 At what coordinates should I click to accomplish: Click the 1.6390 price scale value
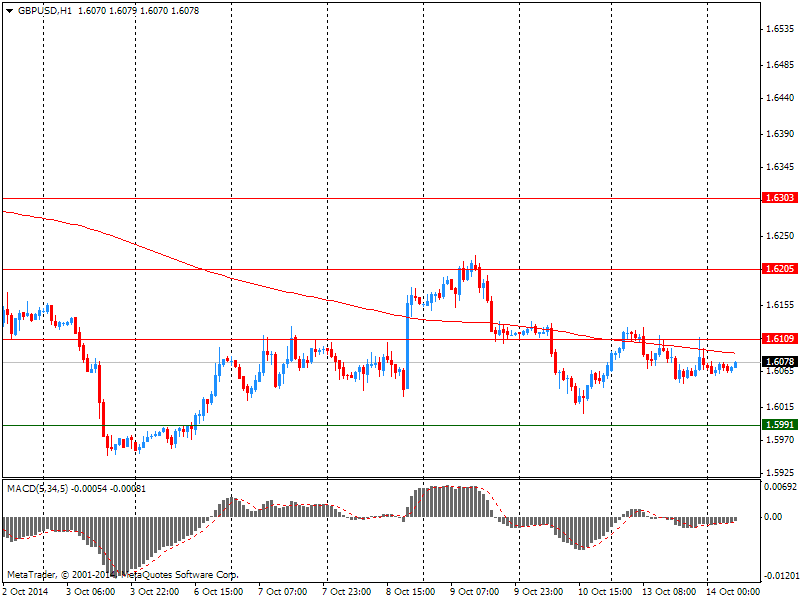(x=780, y=134)
